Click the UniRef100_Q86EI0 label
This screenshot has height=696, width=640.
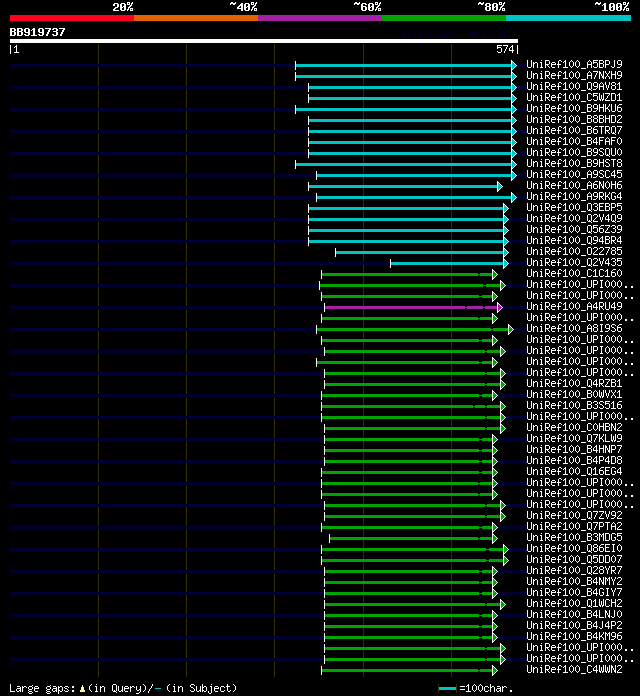[574, 549]
